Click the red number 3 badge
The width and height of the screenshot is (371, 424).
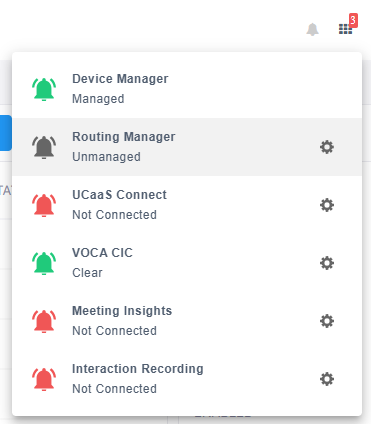point(353,21)
